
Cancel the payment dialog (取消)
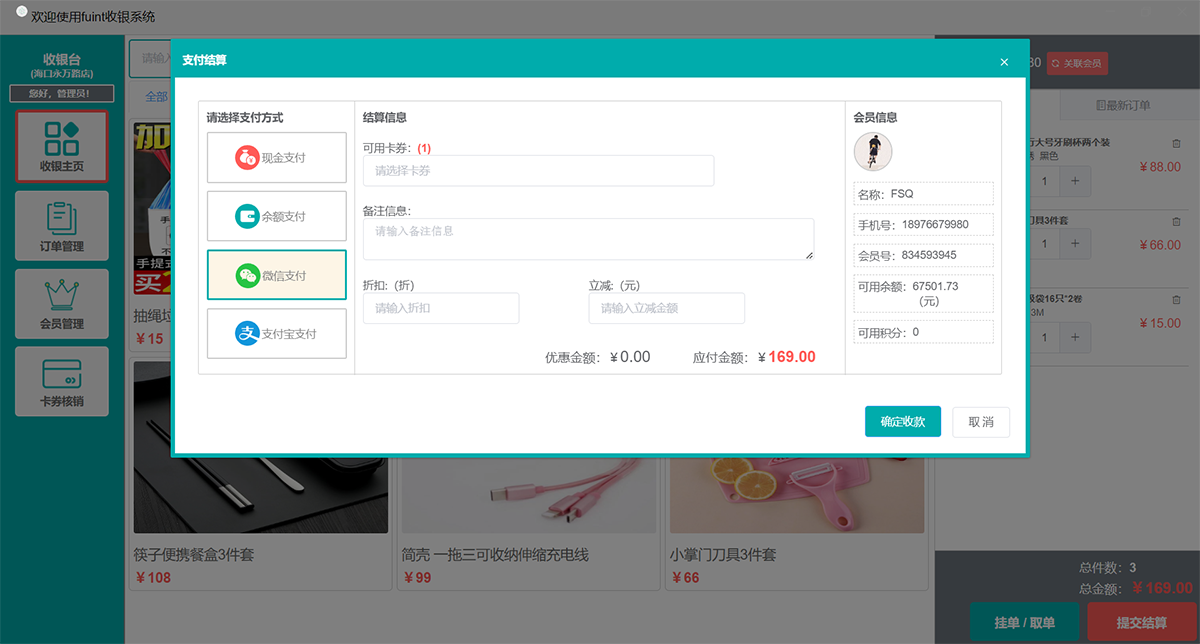coord(980,422)
